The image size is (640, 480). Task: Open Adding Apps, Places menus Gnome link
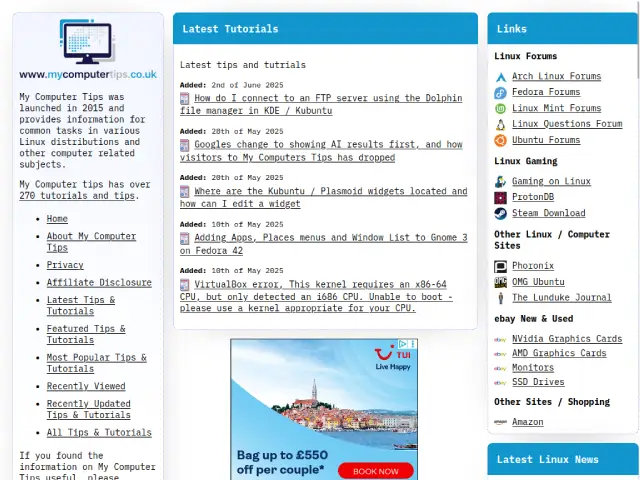324,244
